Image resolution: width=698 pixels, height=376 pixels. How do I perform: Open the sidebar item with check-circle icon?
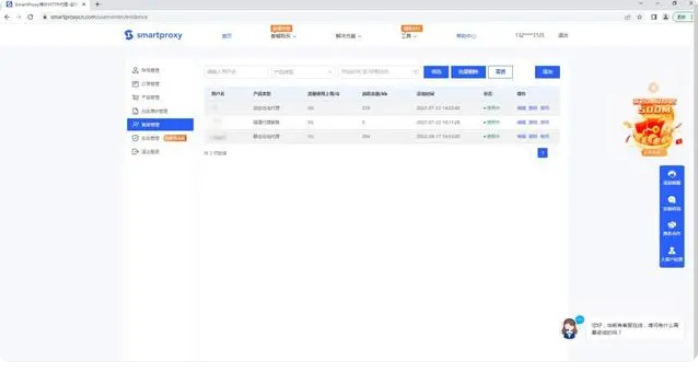click(x=146, y=138)
